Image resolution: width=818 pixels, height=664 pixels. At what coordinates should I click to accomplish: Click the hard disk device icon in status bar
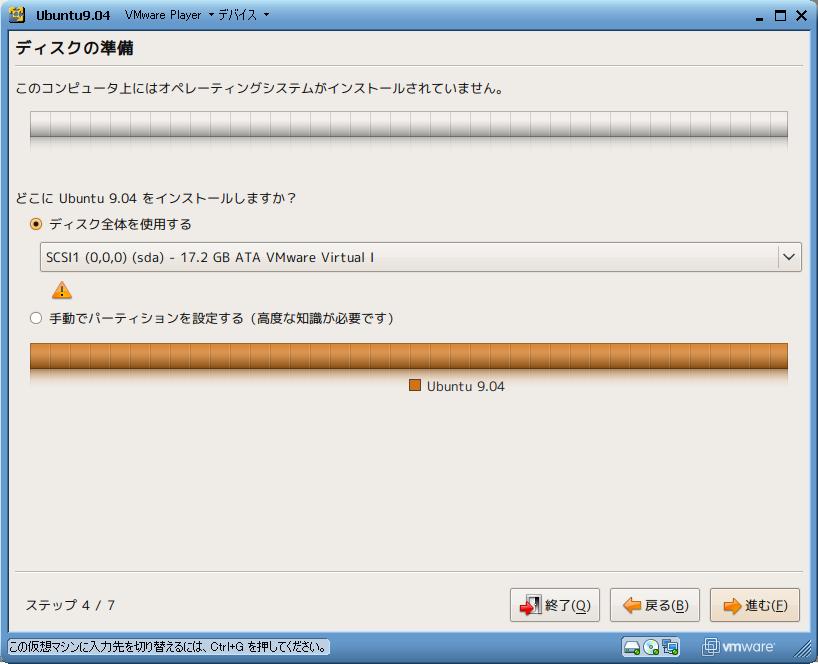tap(632, 647)
